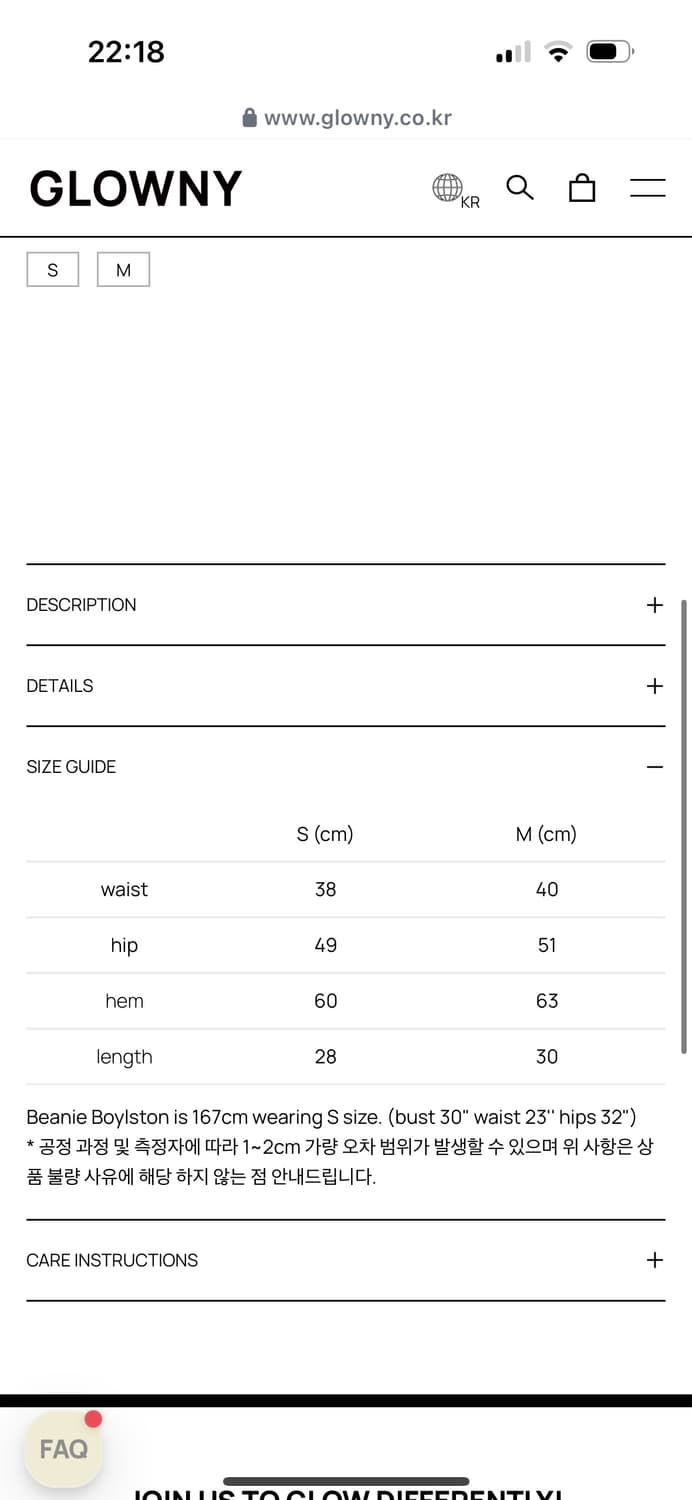Click the CARE INSTRUCTIONS label text

coord(112,1260)
